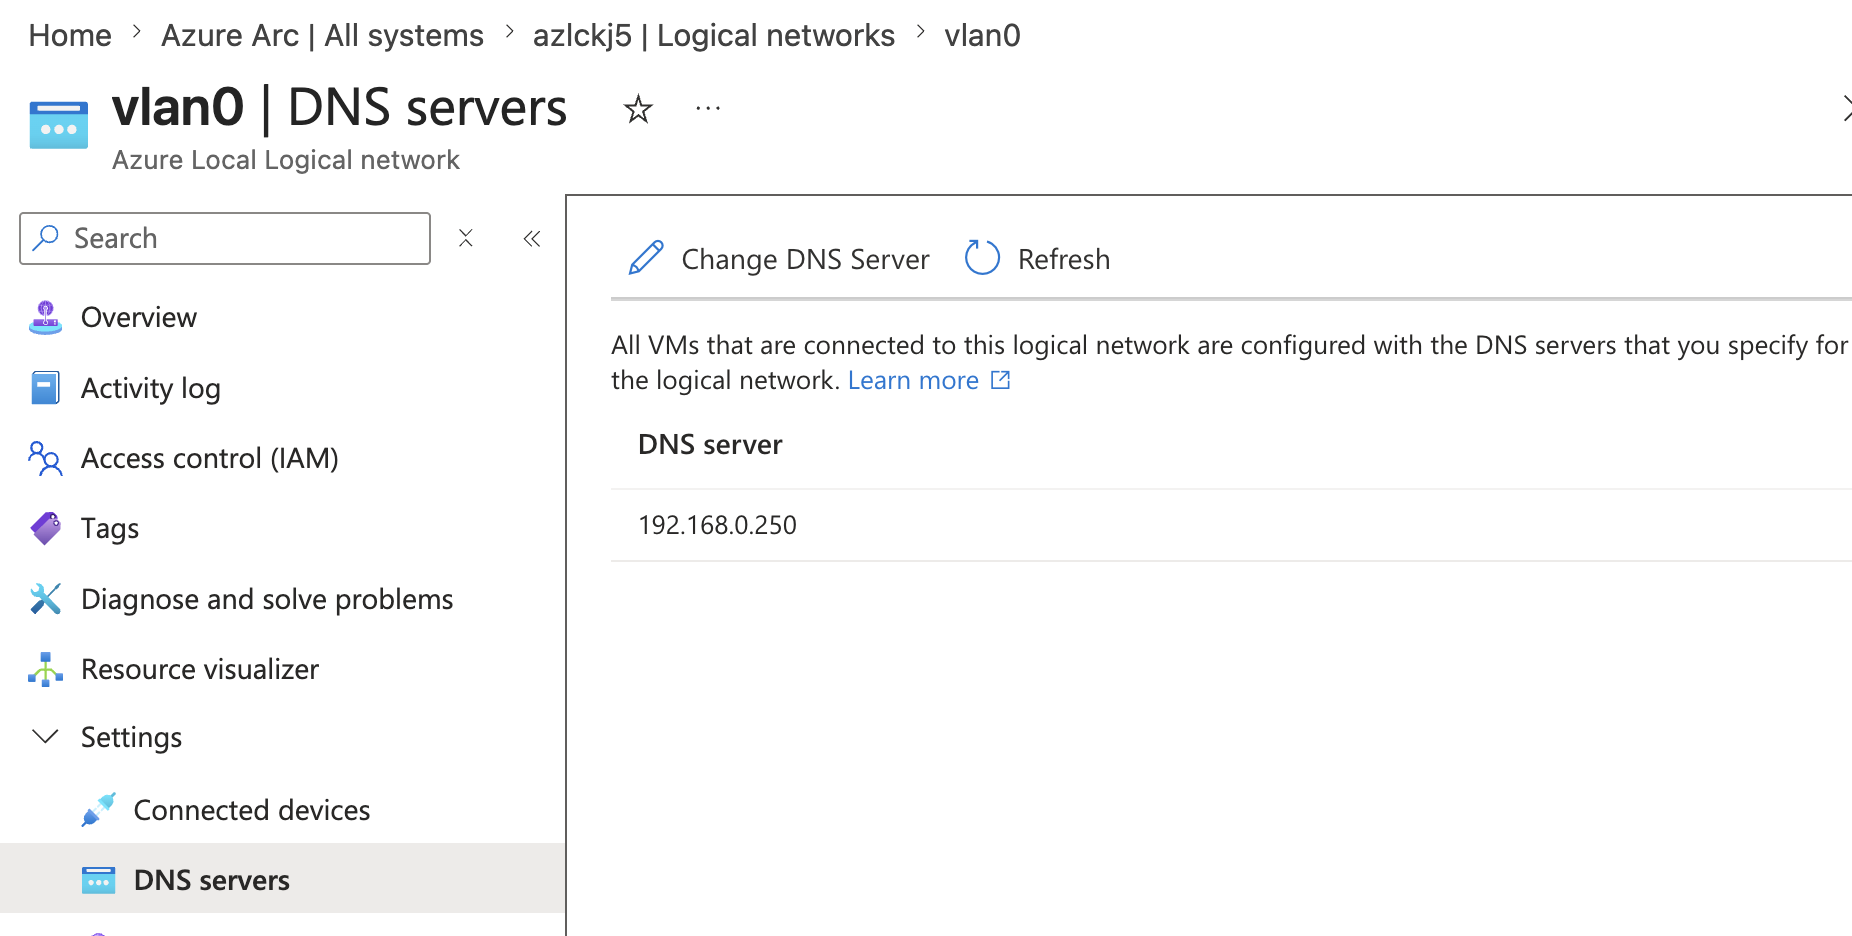
Task: Select the DNS servers settings item
Action: [x=282, y=880]
